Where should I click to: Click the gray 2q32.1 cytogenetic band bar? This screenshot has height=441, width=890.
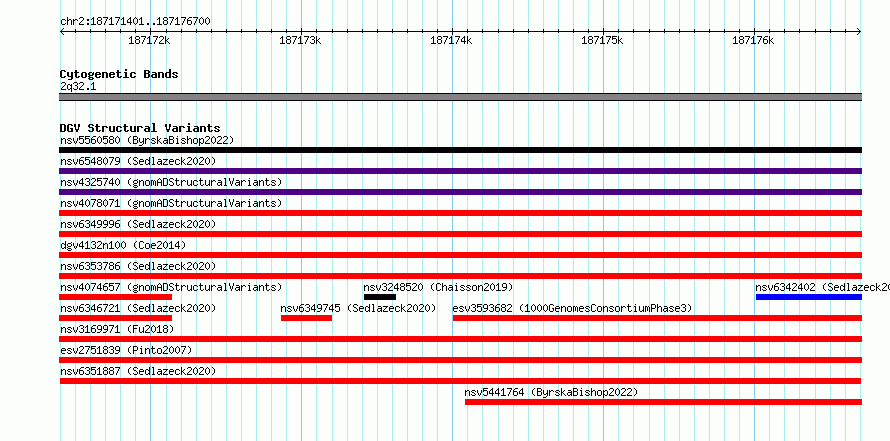[460, 97]
